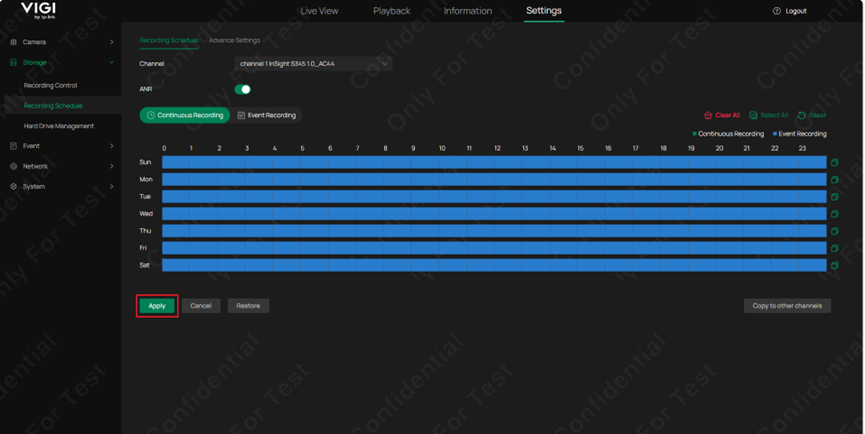Image resolution: width=865 pixels, height=434 pixels.
Task: Click the Cancel button
Action: click(x=201, y=306)
